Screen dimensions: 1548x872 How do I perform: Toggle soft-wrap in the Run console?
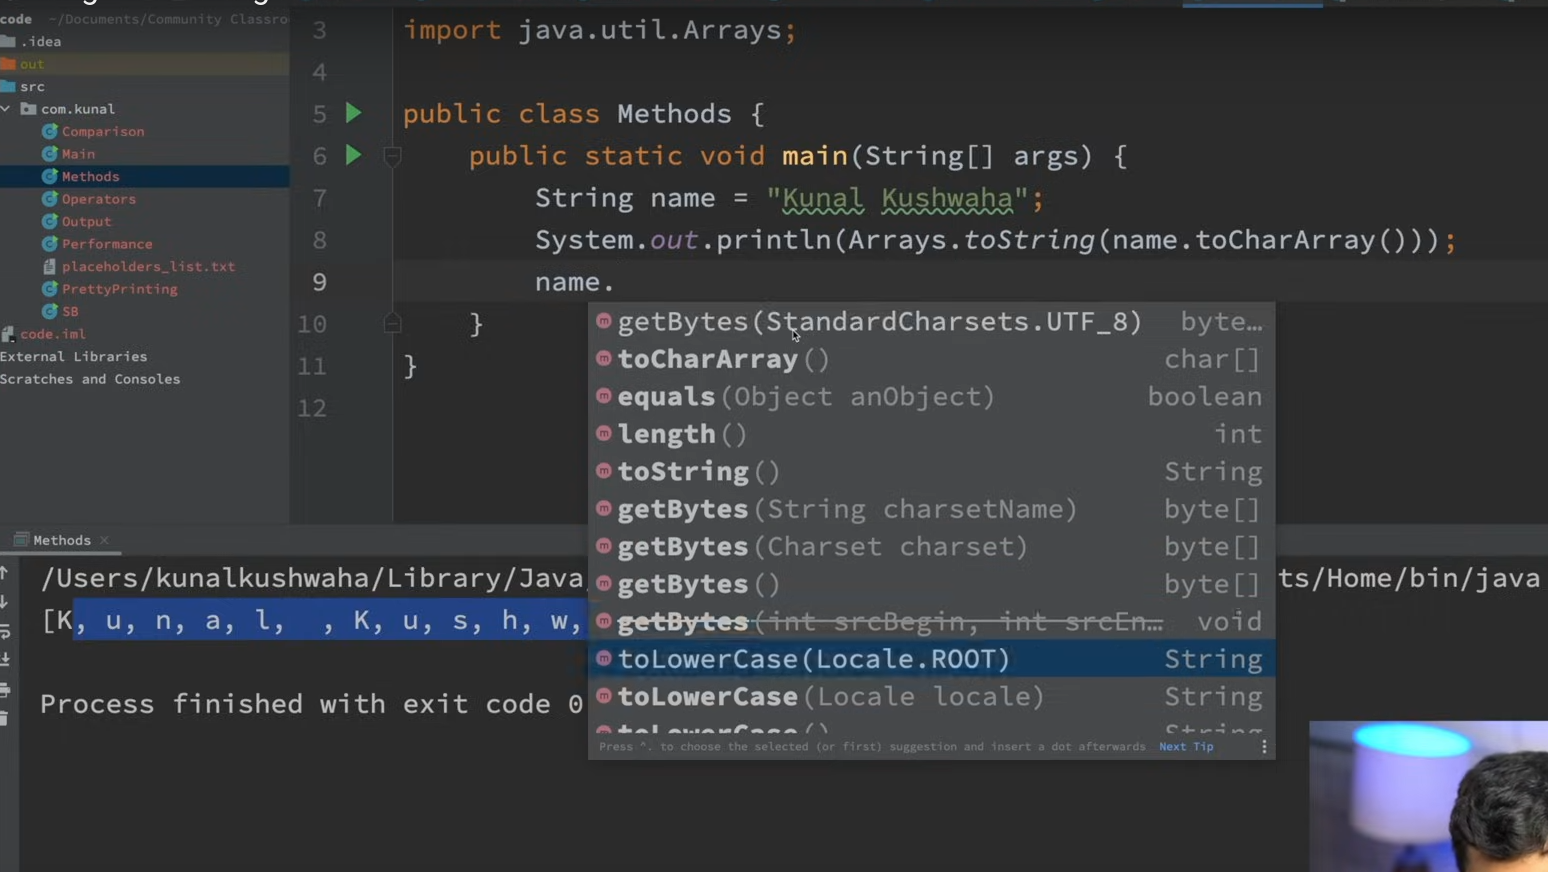5,631
